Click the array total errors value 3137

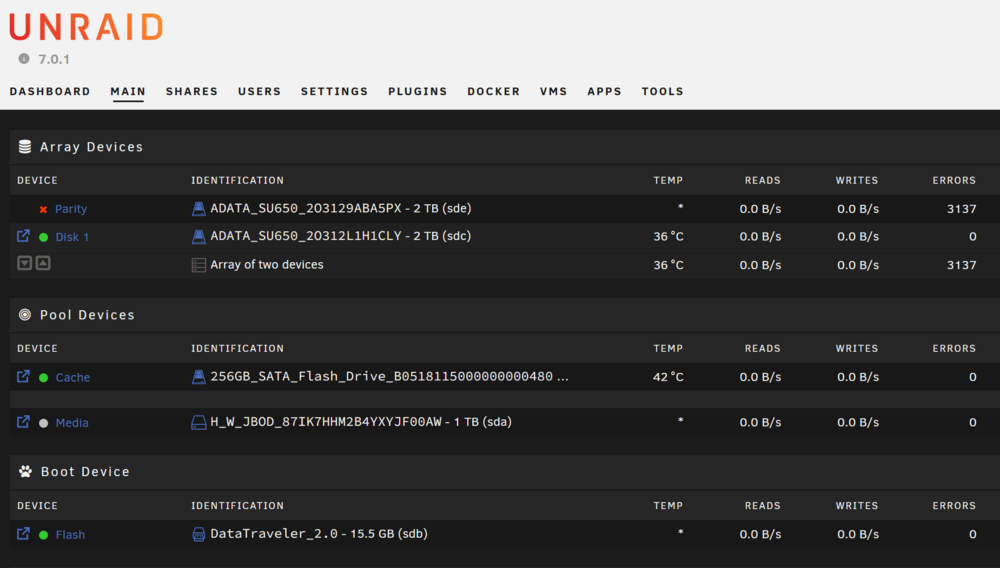(961, 265)
